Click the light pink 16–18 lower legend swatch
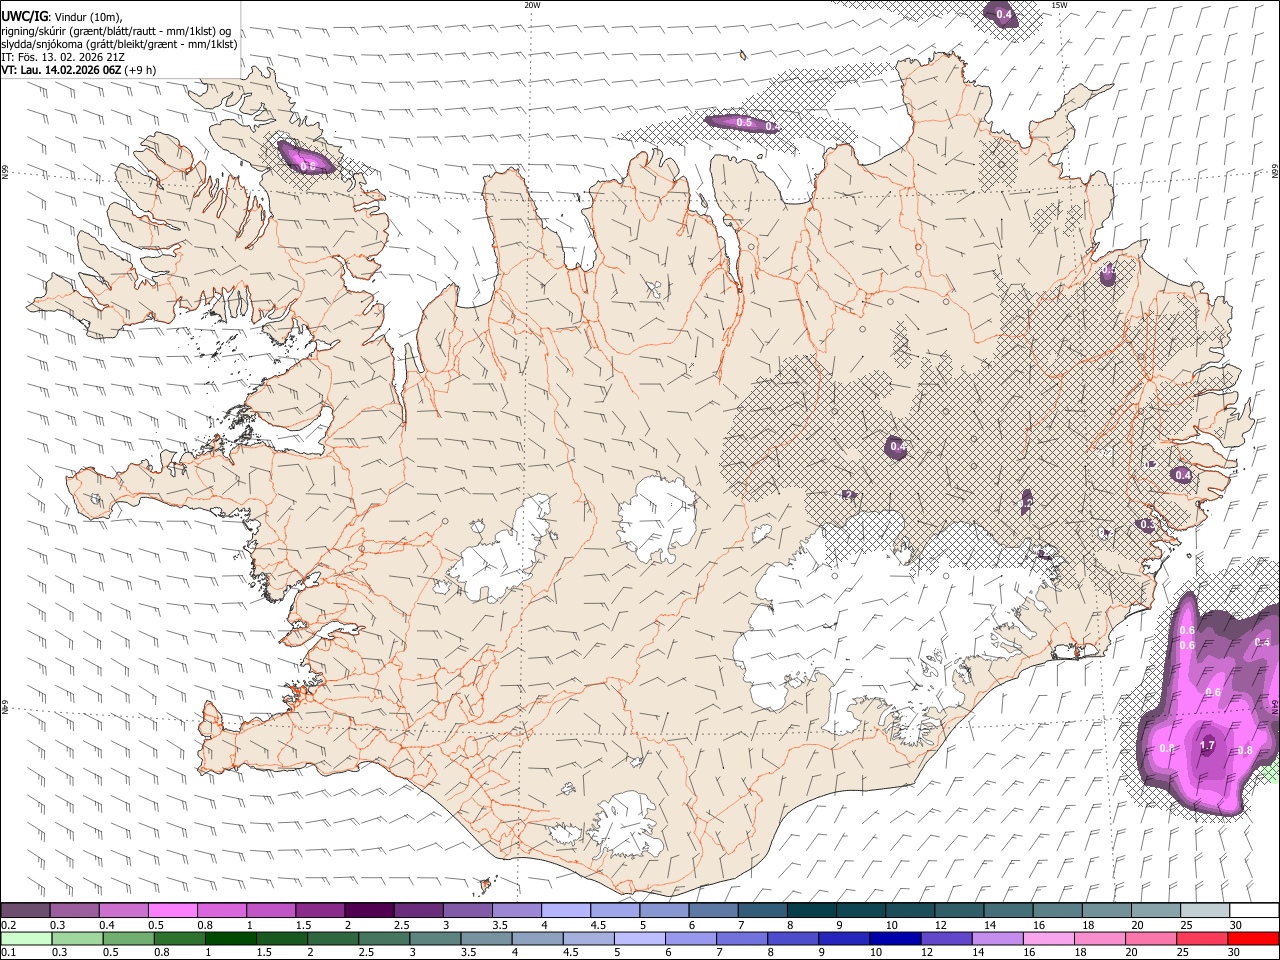The width and height of the screenshot is (1280, 960). (x=1047, y=938)
